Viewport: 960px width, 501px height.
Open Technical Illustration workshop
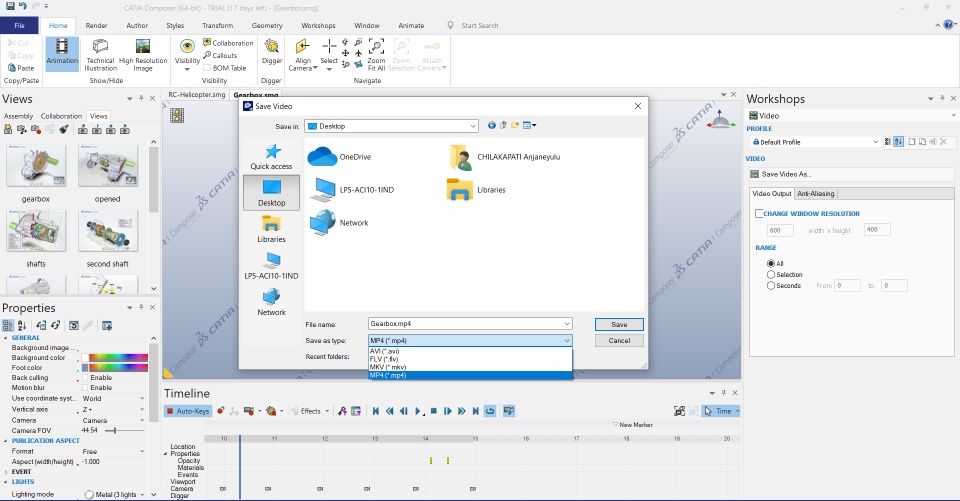100,55
